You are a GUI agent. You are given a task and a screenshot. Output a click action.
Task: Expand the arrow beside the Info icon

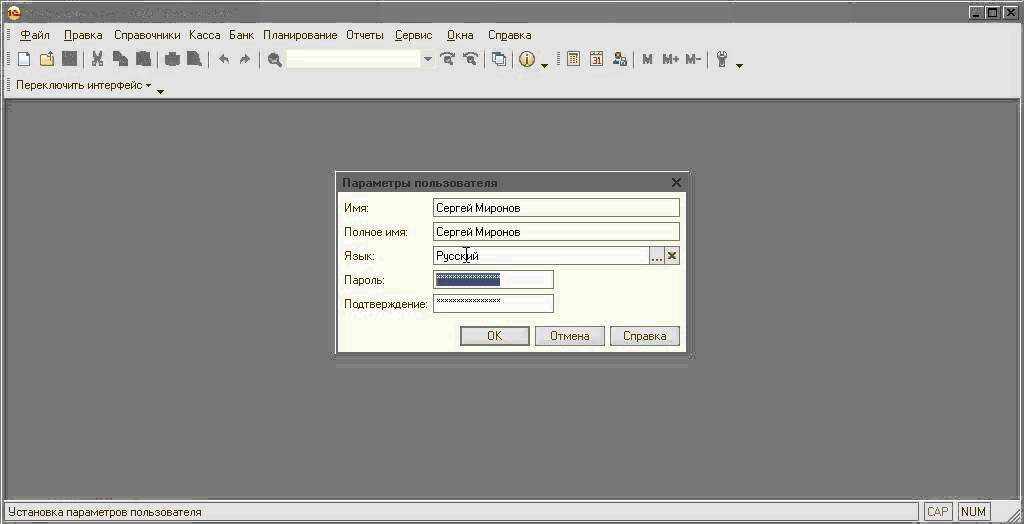coord(544,65)
